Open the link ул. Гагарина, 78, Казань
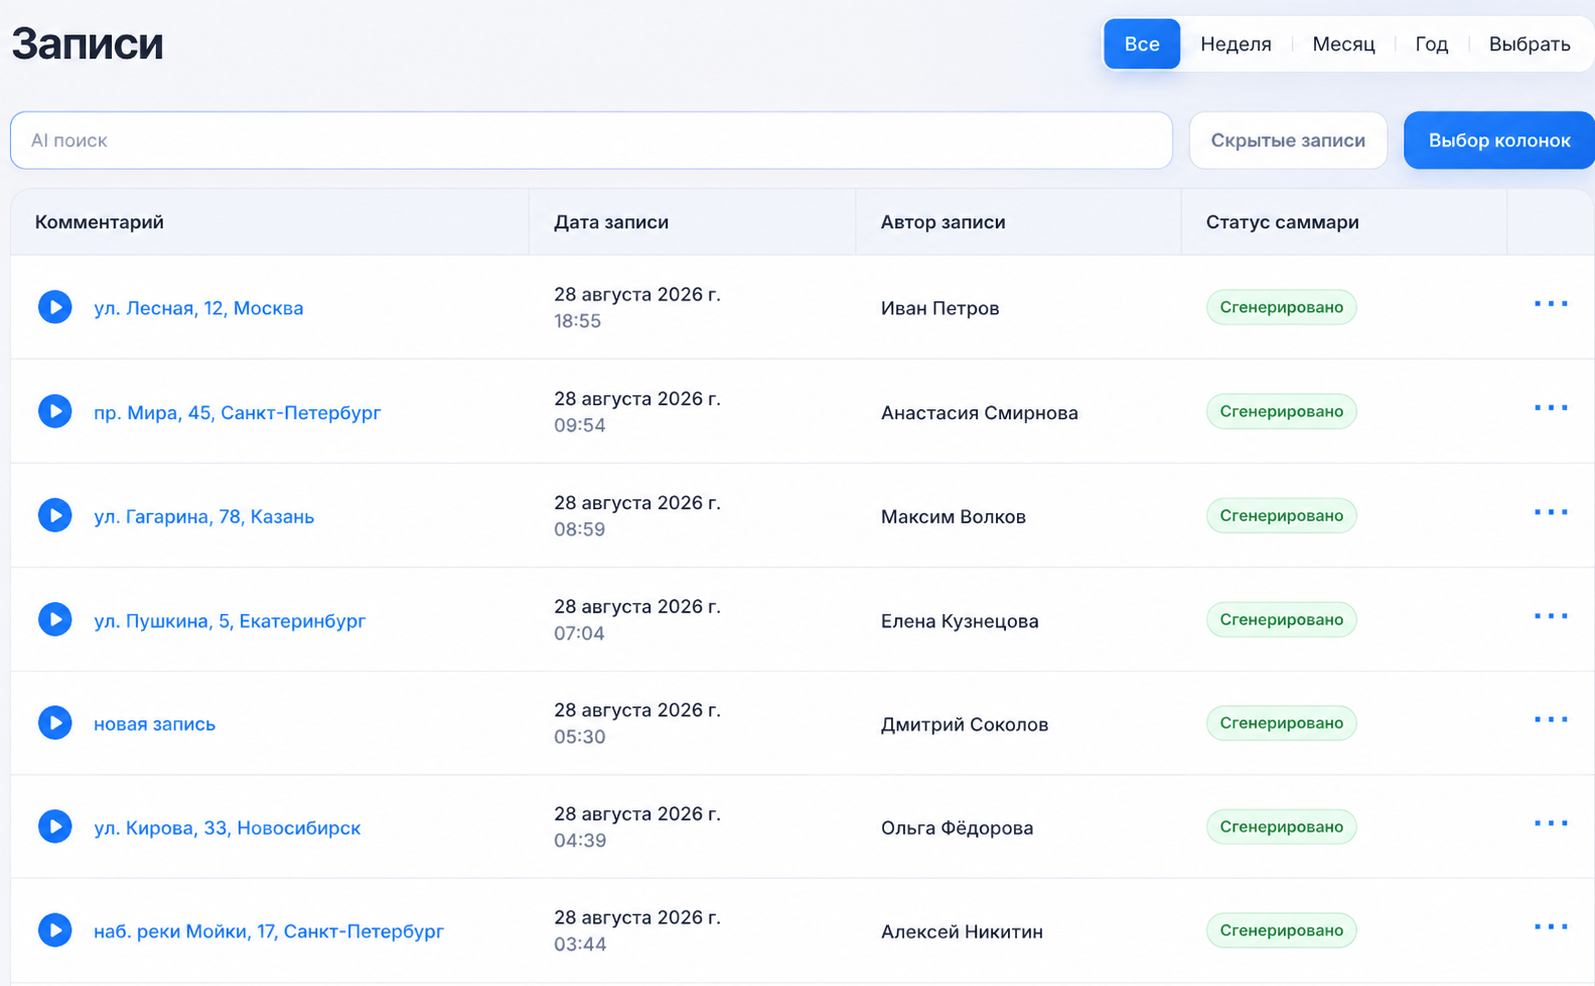 [x=204, y=516]
